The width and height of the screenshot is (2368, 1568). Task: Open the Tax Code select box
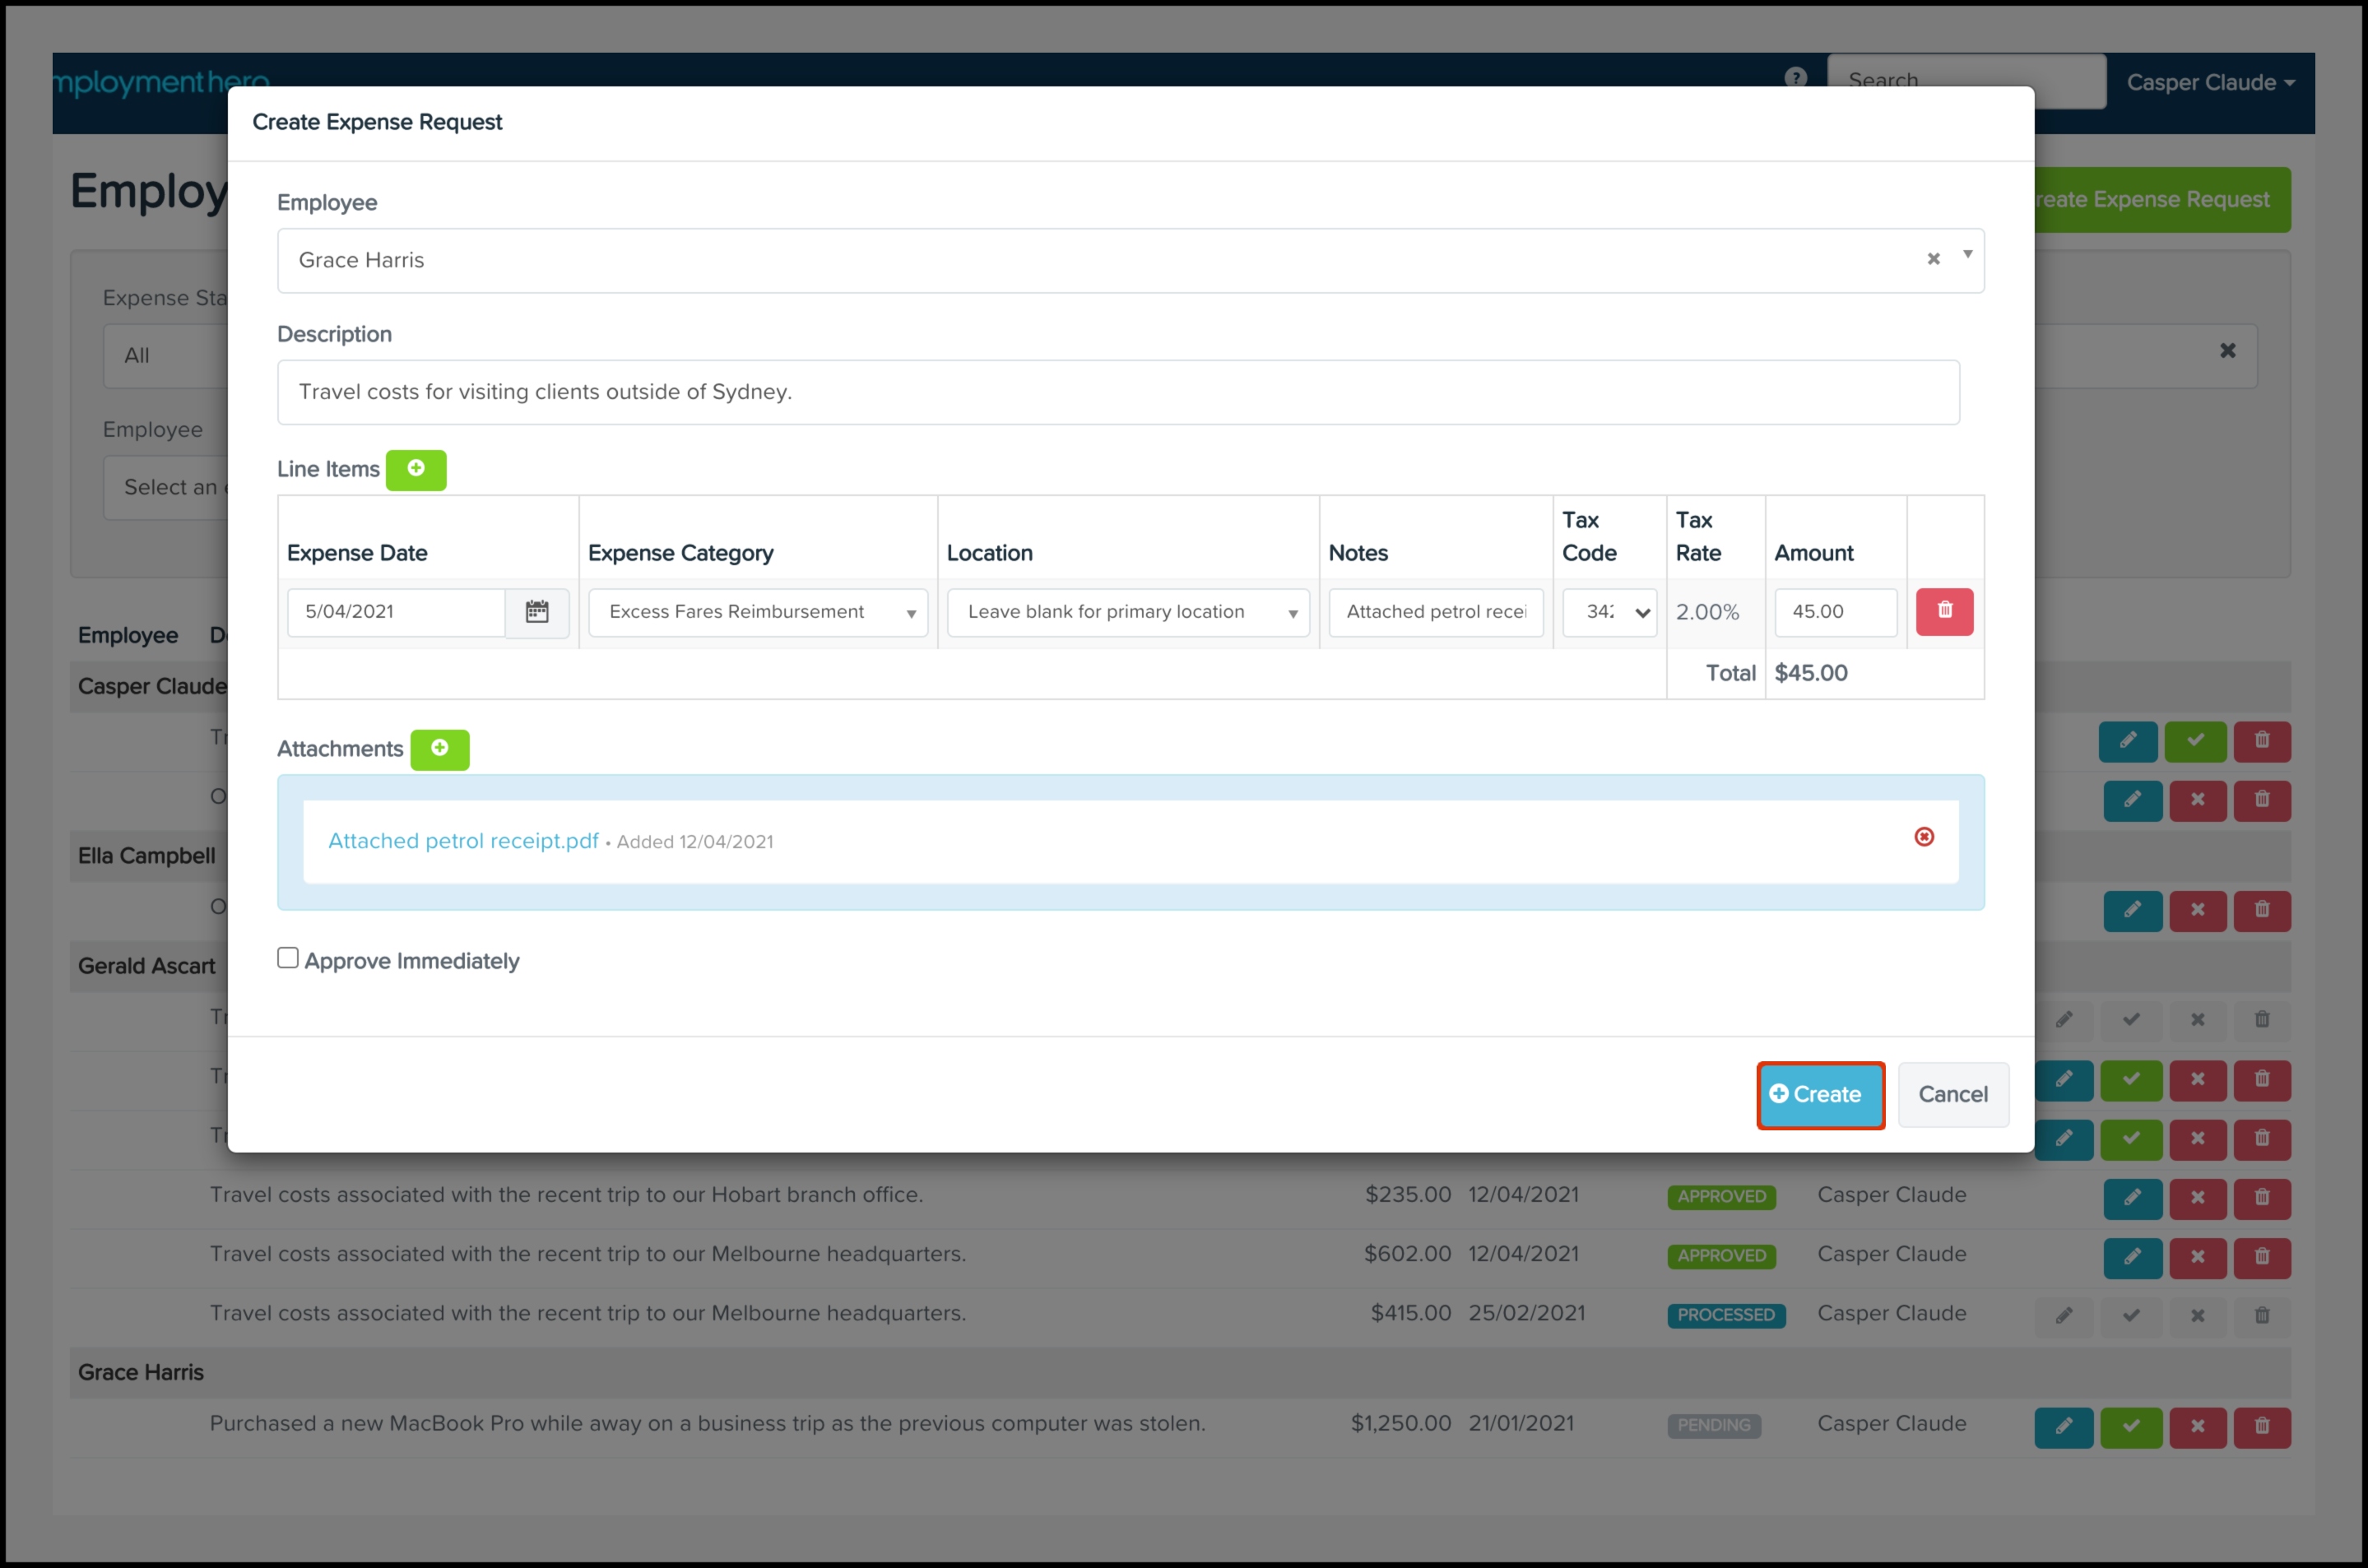pos(1609,612)
